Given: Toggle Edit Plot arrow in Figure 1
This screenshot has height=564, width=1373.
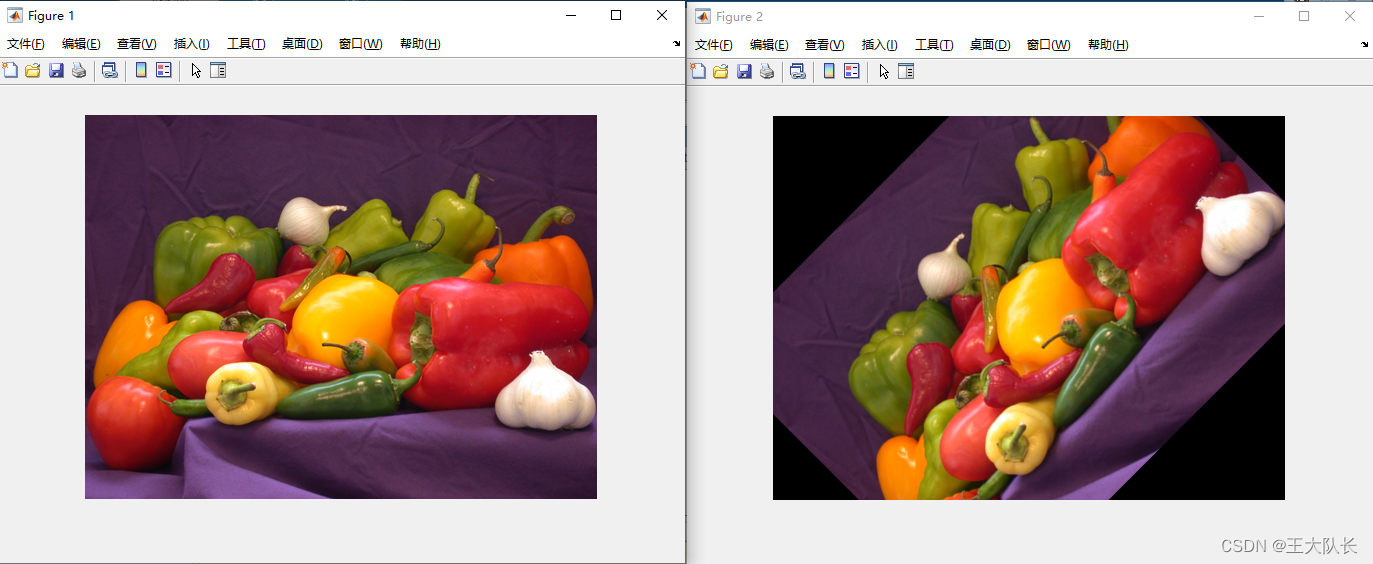Looking at the screenshot, I should 196,70.
